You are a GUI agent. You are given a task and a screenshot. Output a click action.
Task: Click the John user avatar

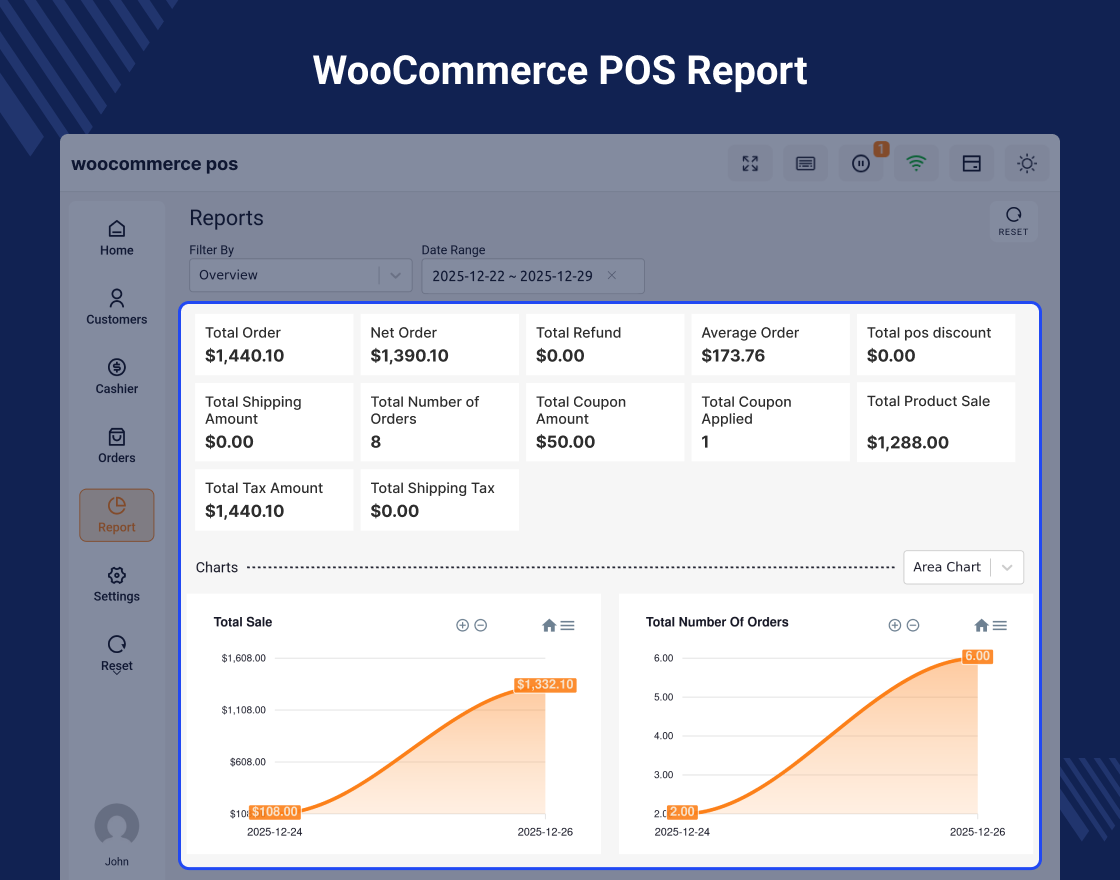(x=116, y=826)
